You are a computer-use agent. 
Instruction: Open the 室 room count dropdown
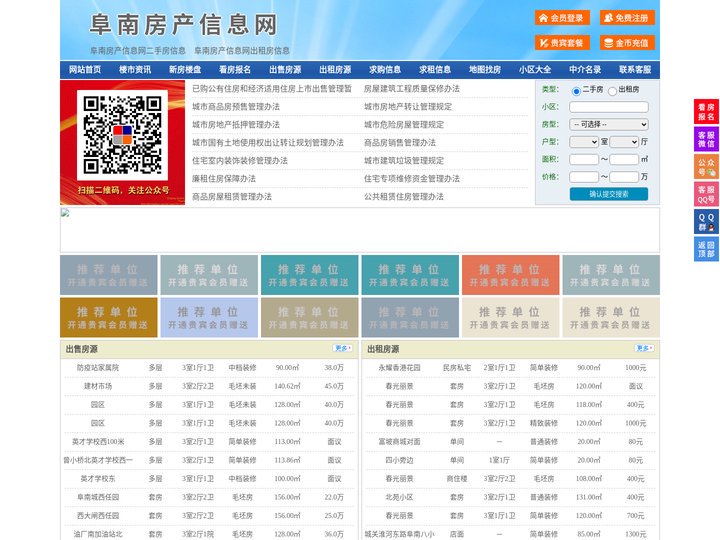pos(584,142)
